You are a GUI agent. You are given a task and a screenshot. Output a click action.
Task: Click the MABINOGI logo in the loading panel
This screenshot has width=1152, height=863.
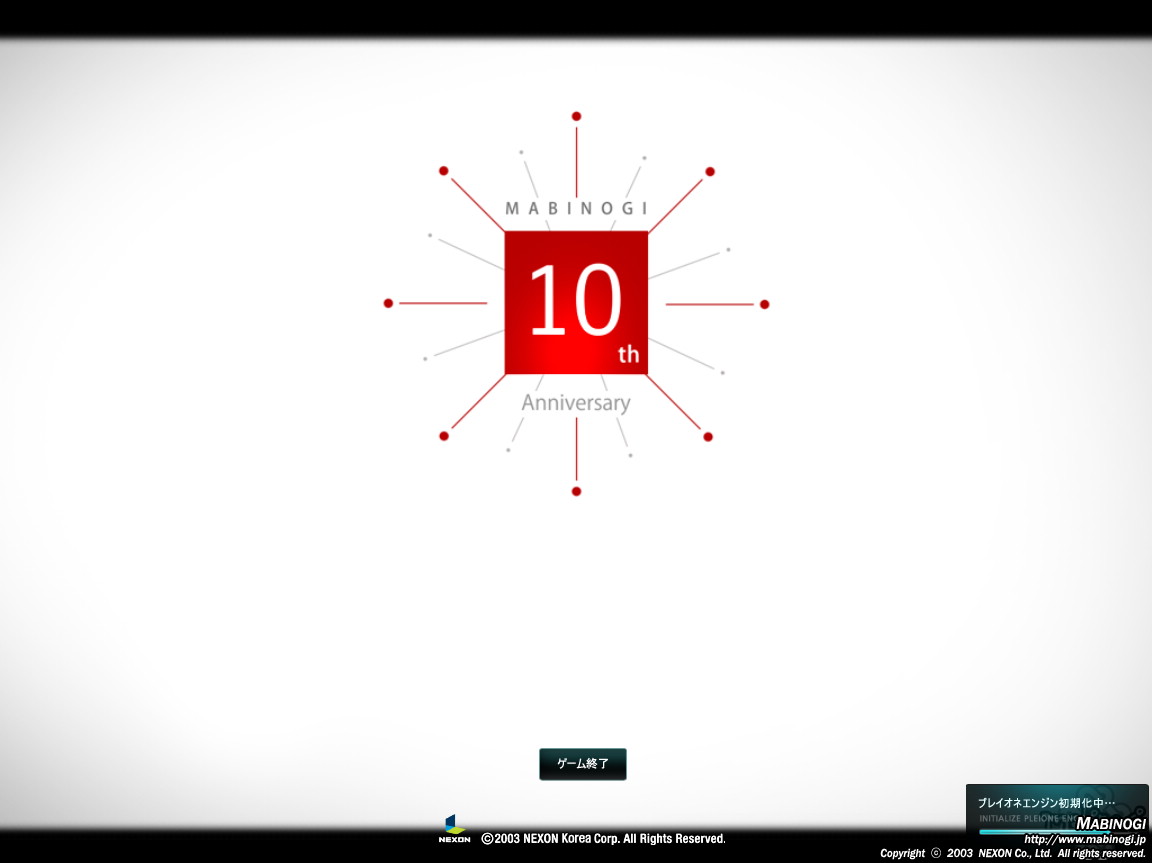click(1110, 824)
